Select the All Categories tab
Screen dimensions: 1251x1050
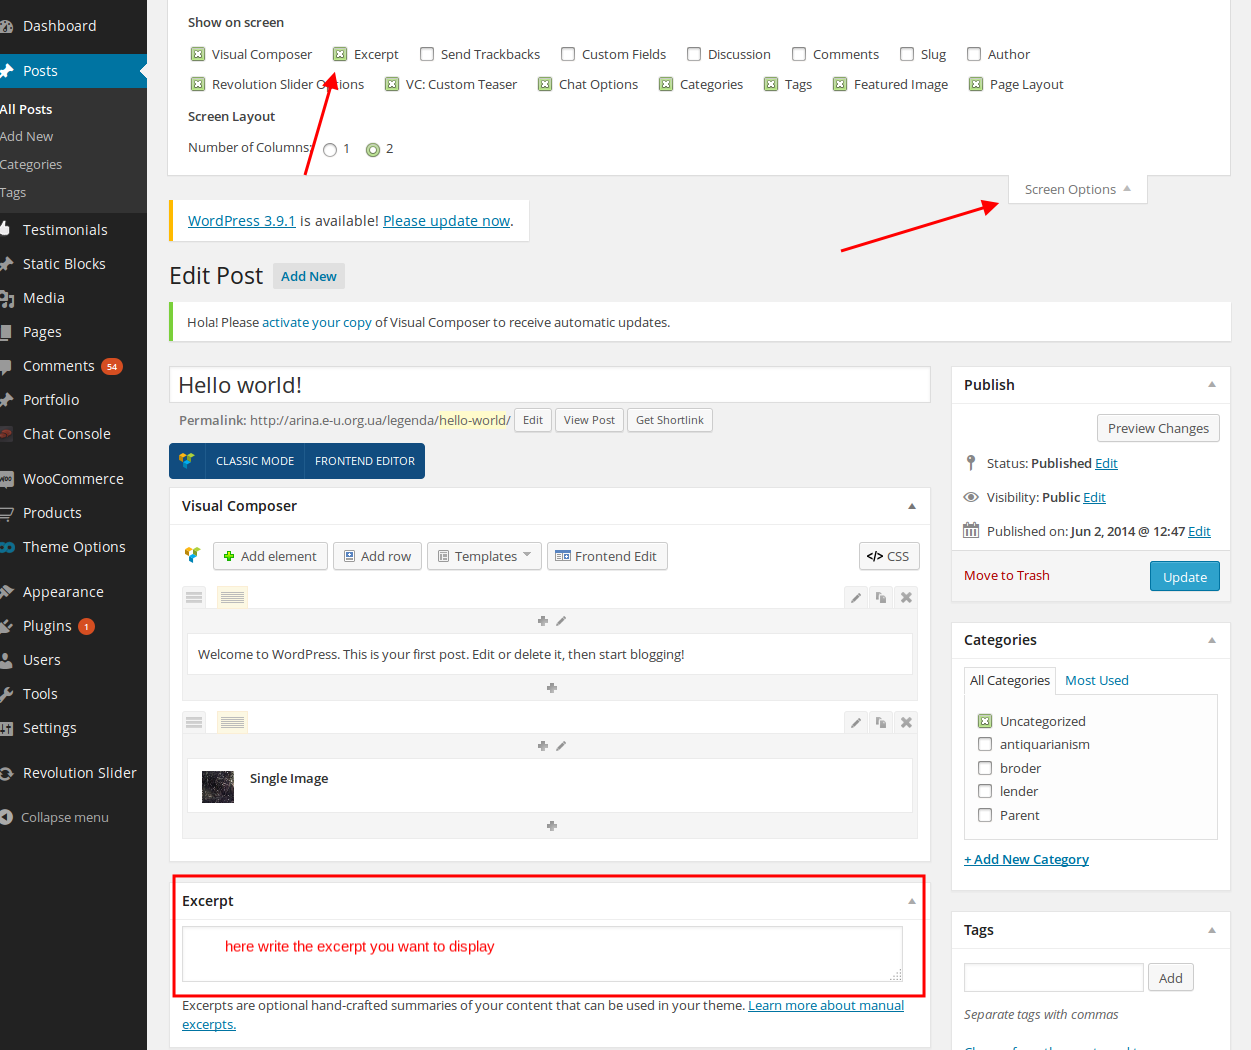tap(1010, 680)
